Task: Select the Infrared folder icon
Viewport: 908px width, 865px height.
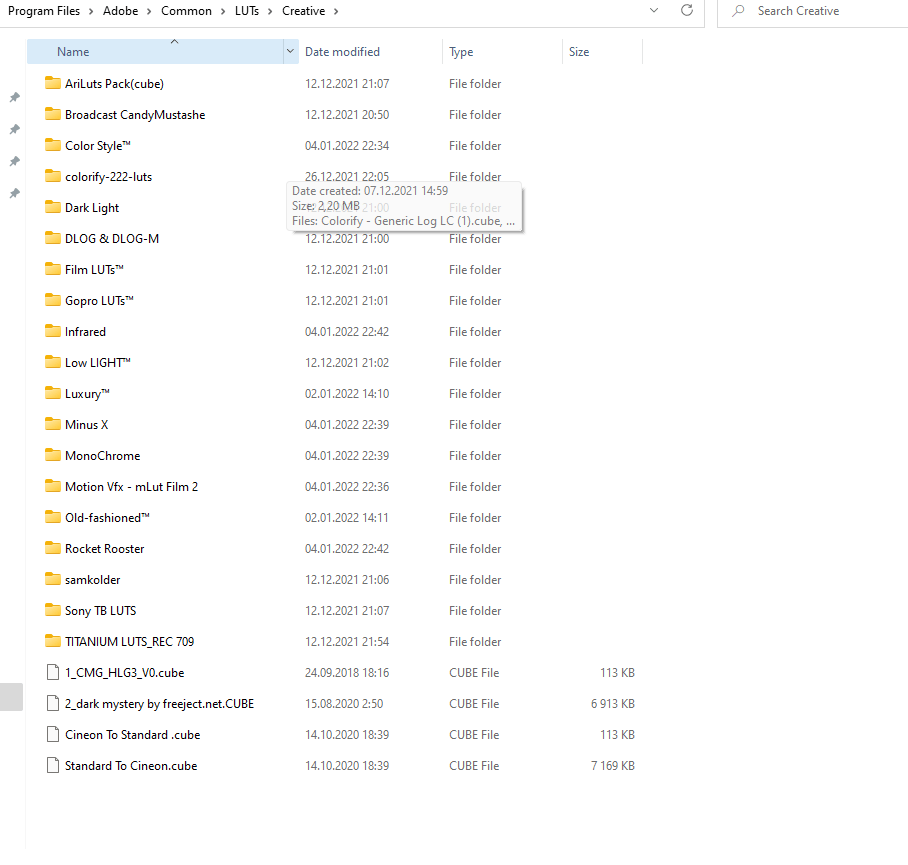Action: tap(53, 331)
